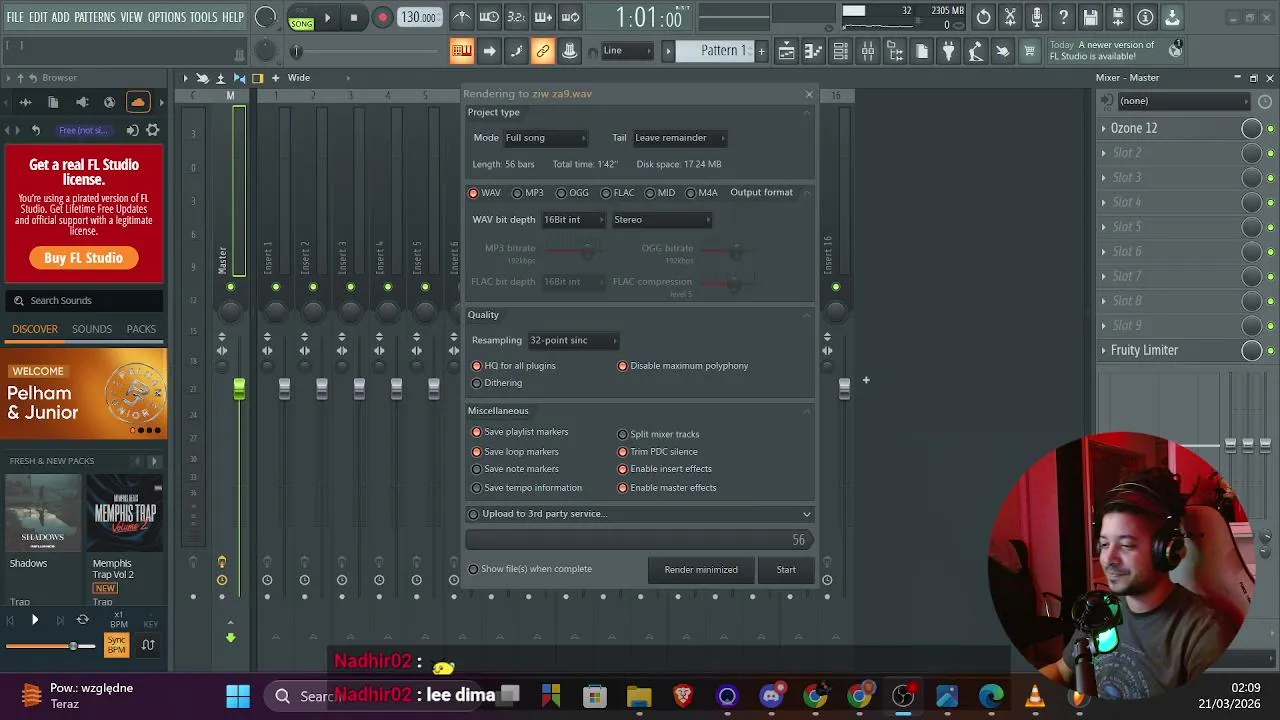Click the red record button
The height and width of the screenshot is (720, 1280).
point(382,17)
